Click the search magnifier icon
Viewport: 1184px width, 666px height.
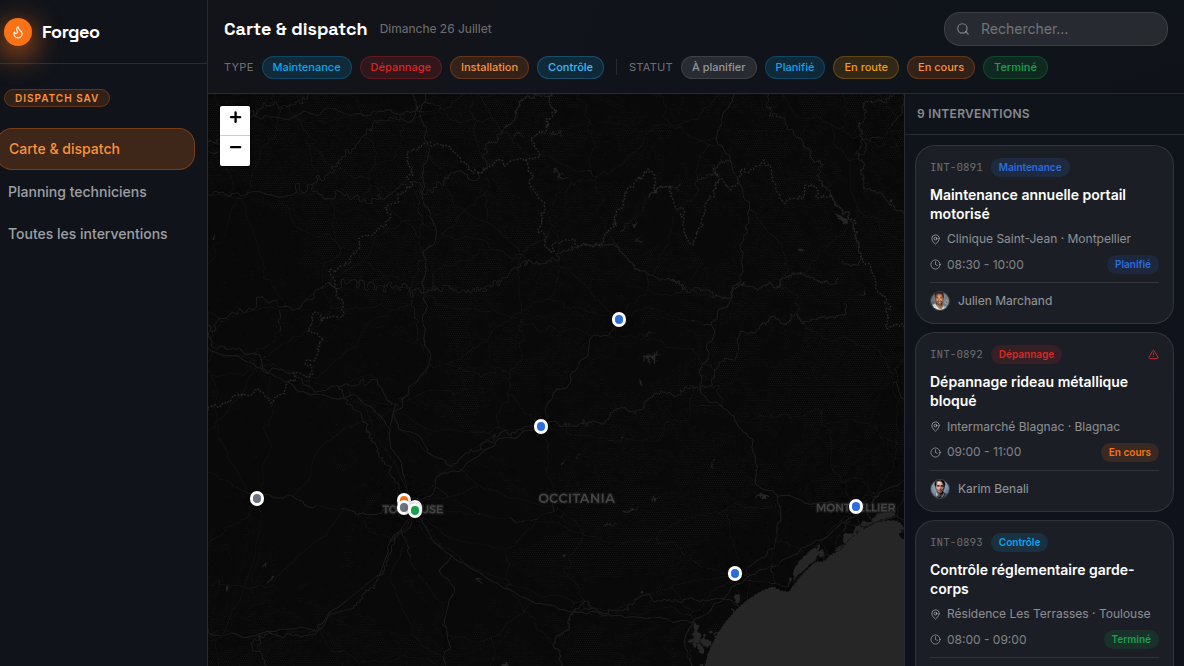pos(963,29)
